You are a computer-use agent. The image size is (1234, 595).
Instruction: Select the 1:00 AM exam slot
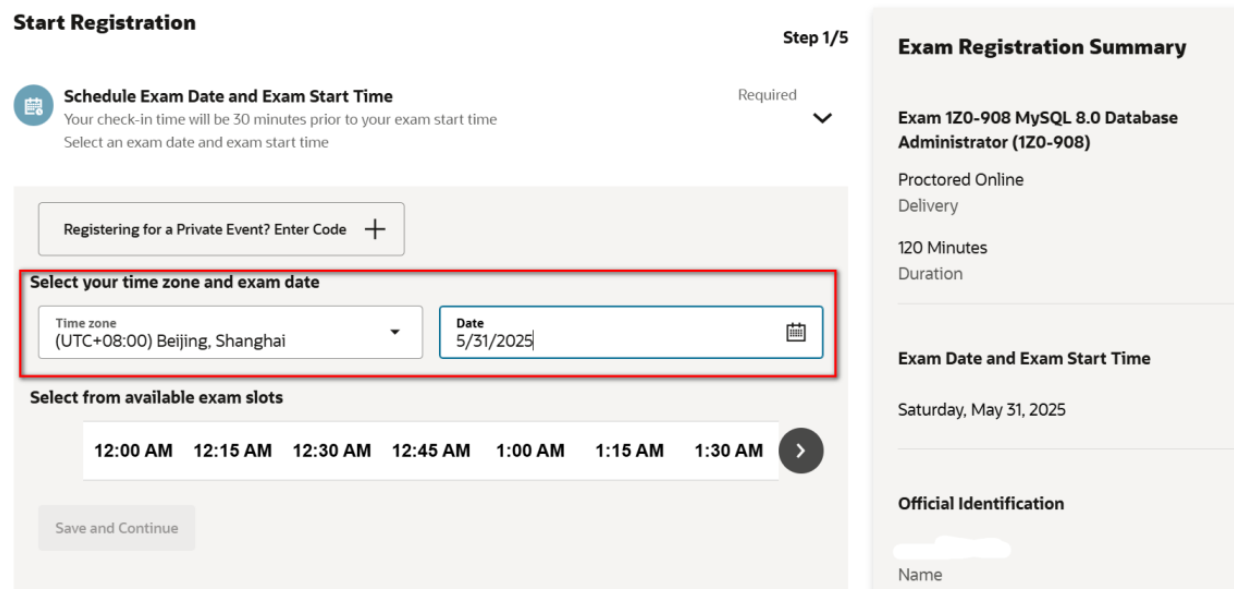tap(530, 451)
